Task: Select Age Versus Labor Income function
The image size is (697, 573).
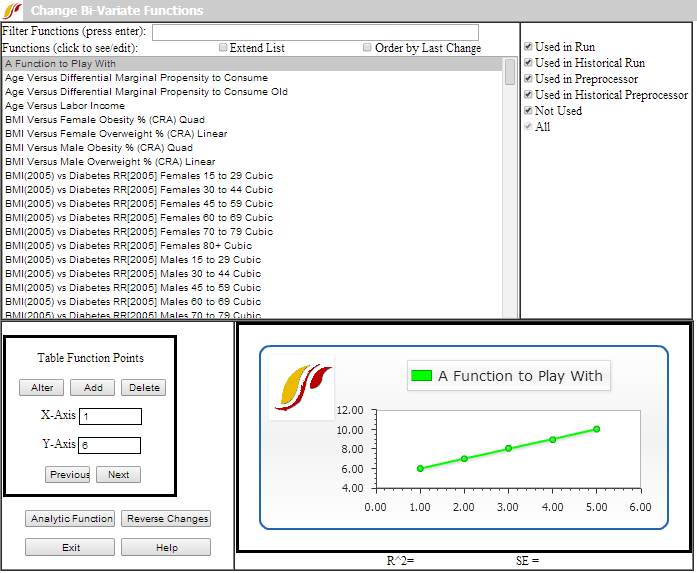Action: [x=65, y=105]
